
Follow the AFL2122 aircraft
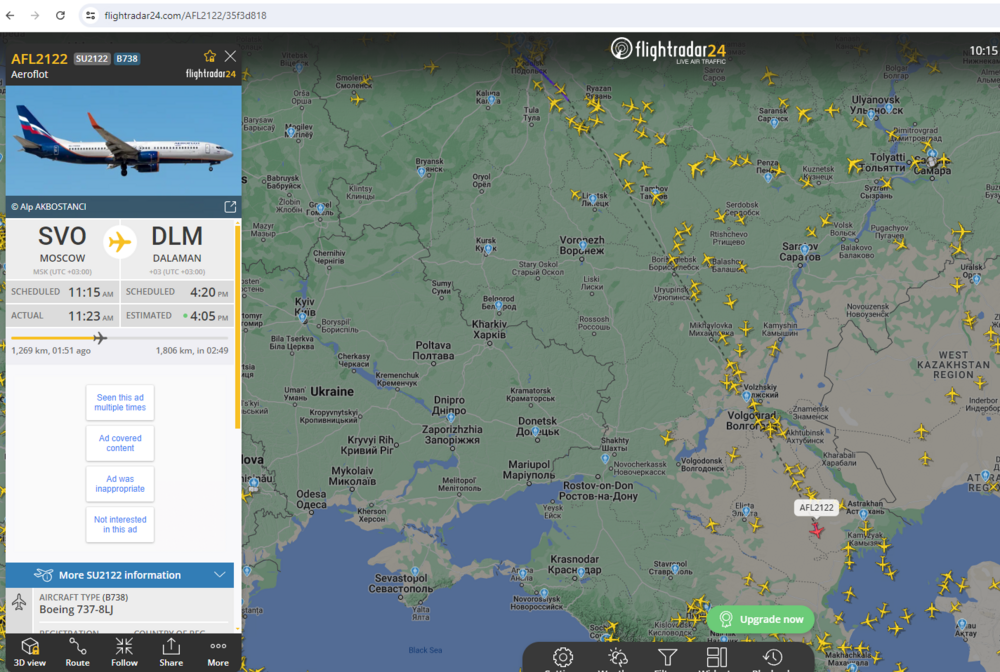[x=124, y=652]
